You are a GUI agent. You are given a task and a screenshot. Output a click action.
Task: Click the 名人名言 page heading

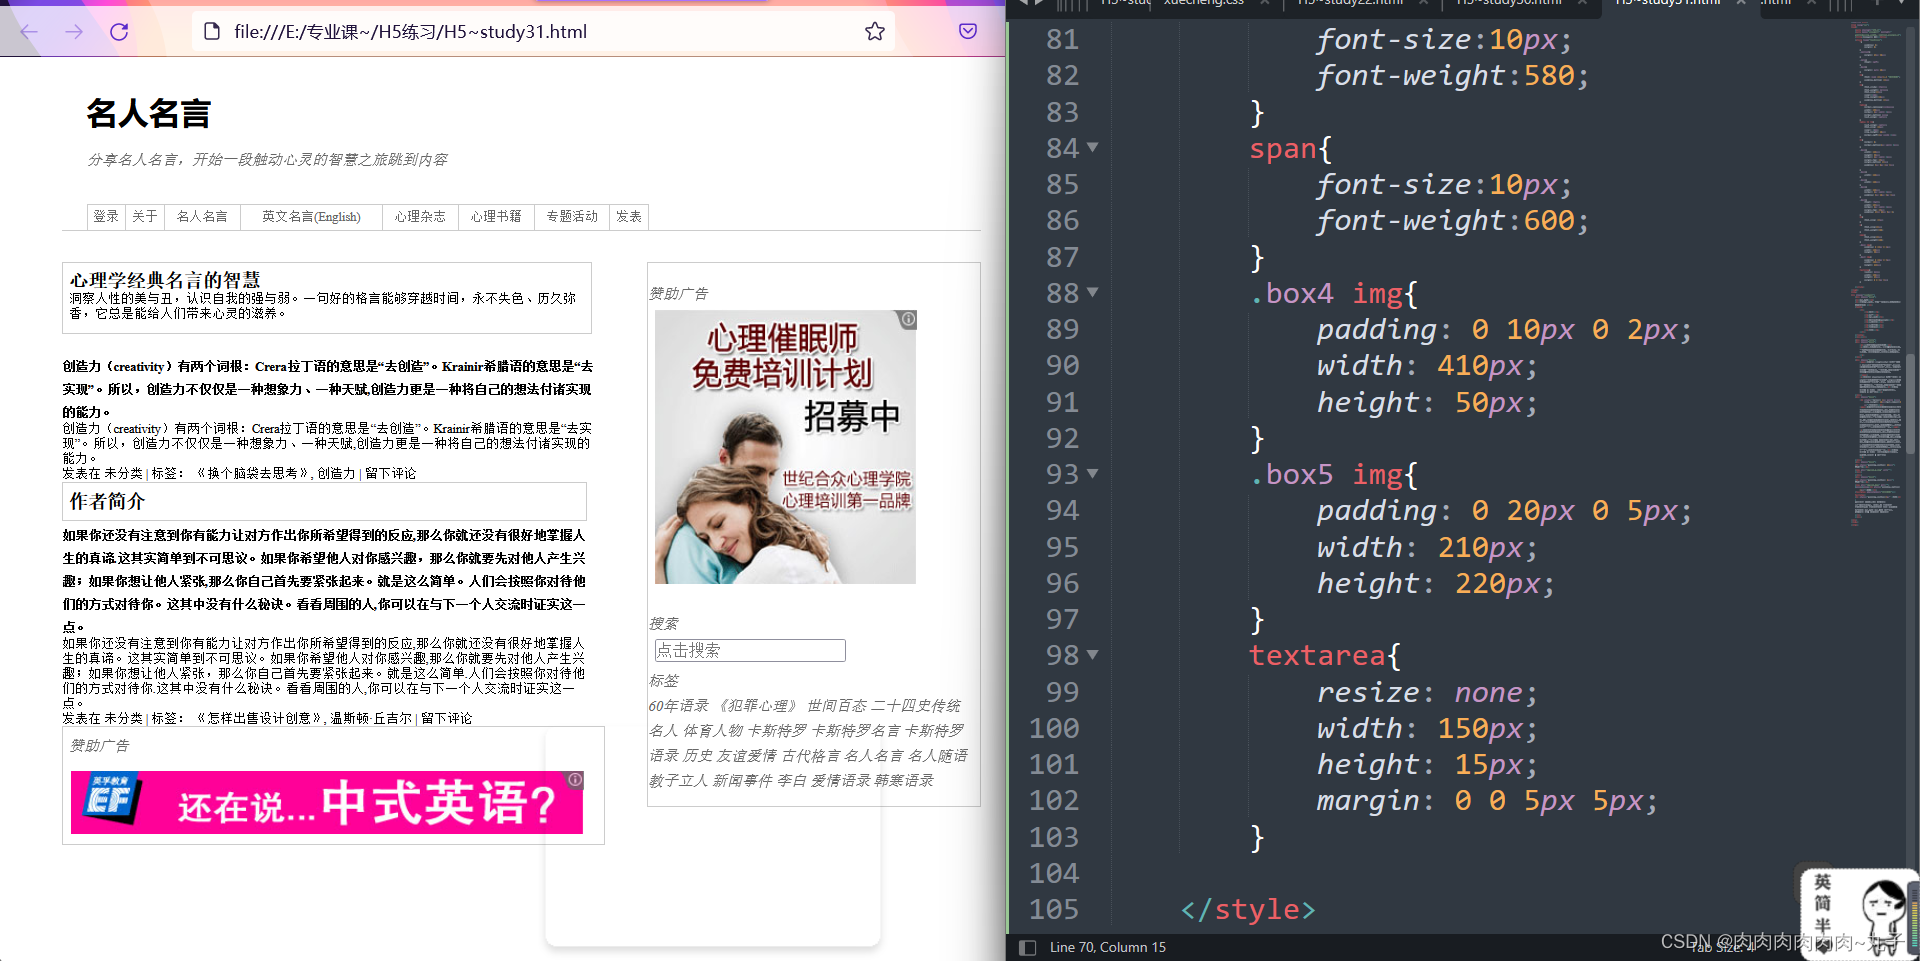pyautogui.click(x=148, y=114)
